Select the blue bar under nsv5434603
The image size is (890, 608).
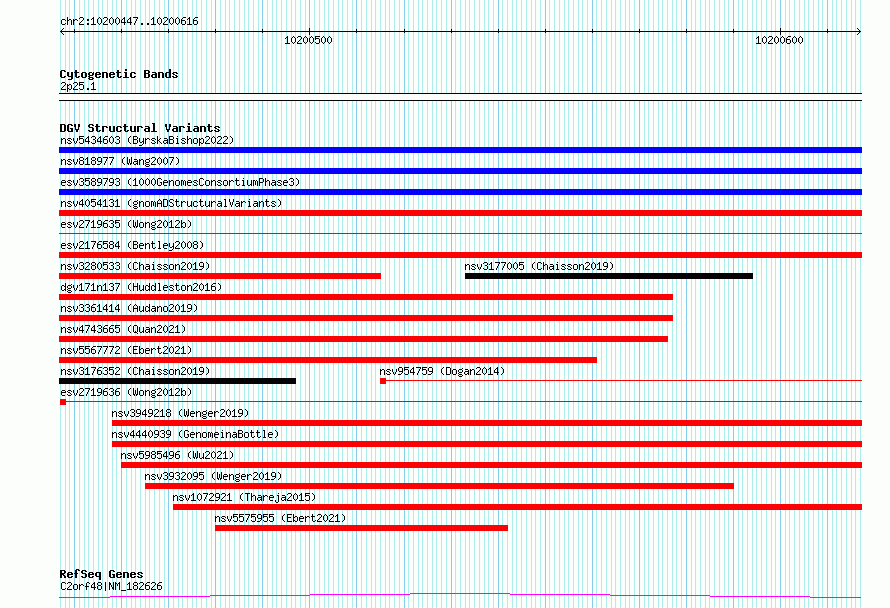(460, 150)
